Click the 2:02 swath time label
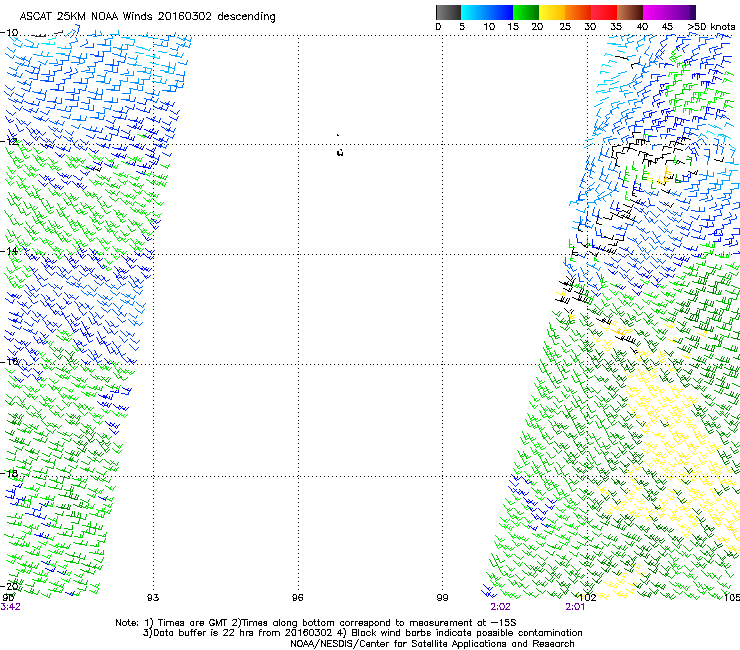Image resolution: width=740 pixels, height=650 pixels. point(500,607)
